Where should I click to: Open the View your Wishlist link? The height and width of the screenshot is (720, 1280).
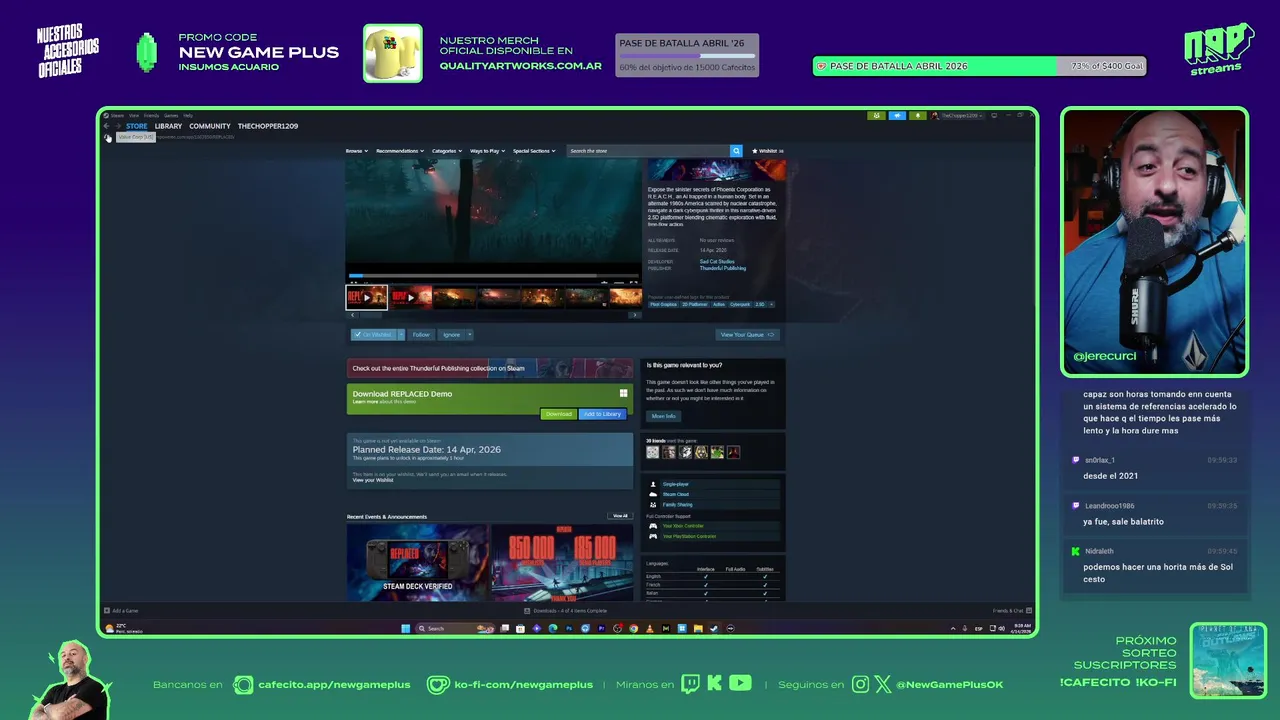(x=373, y=480)
